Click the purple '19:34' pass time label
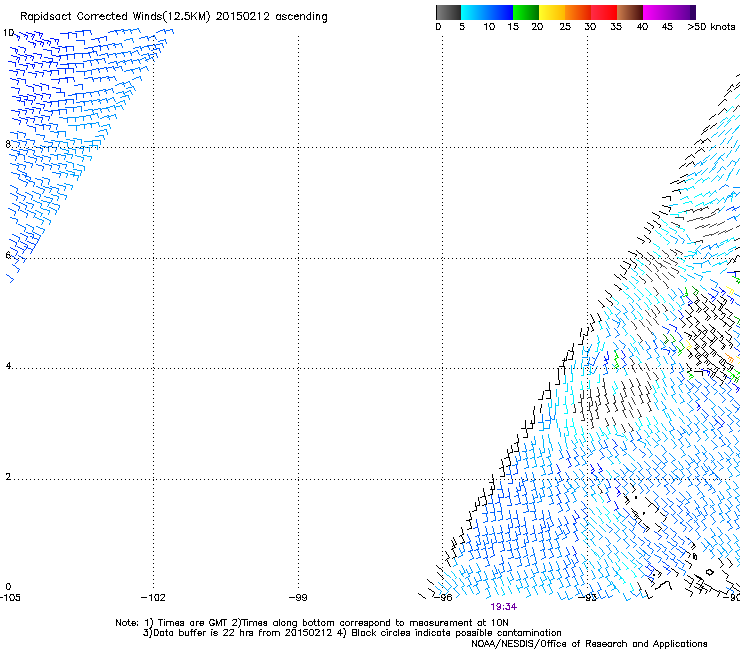 (x=504, y=607)
